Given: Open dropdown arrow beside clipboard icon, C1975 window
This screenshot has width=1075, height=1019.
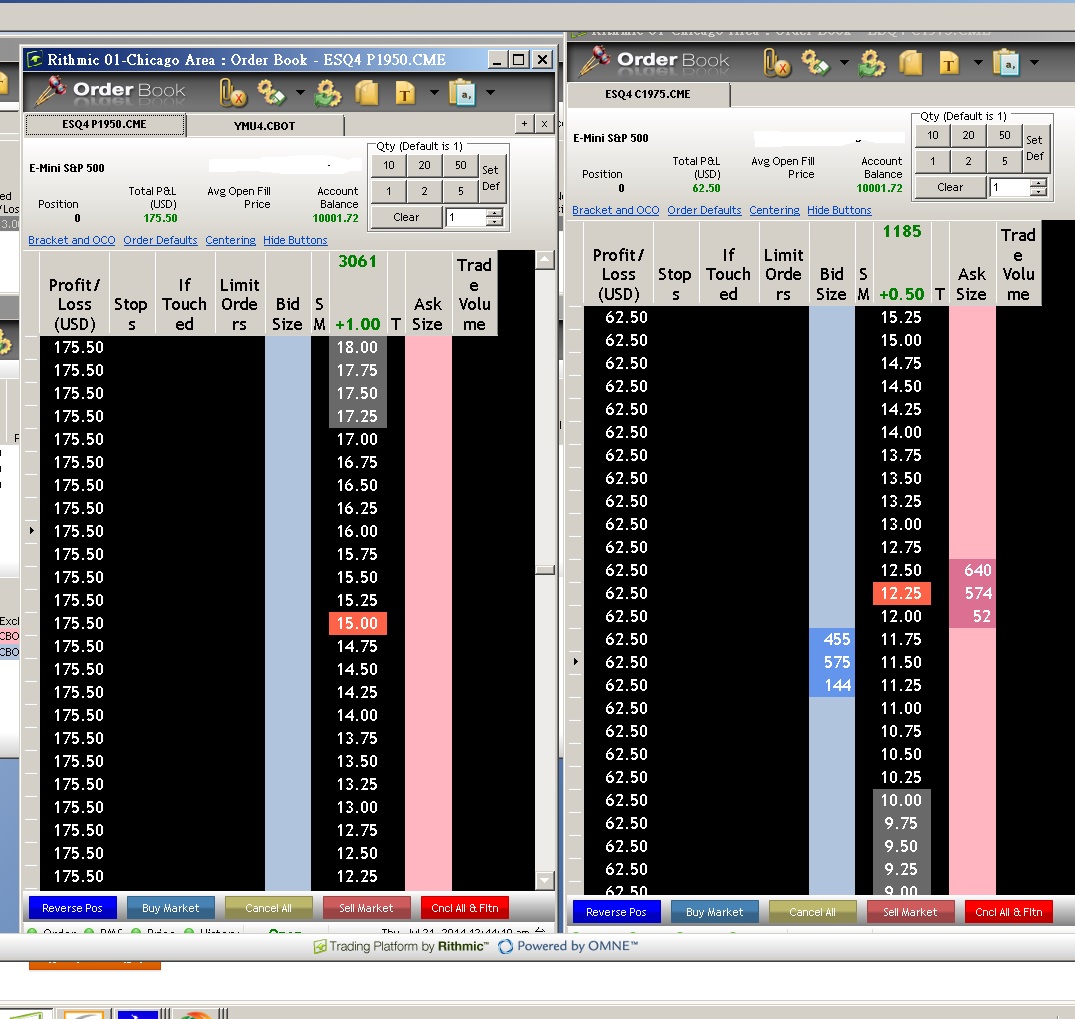Looking at the screenshot, I should 1035,62.
